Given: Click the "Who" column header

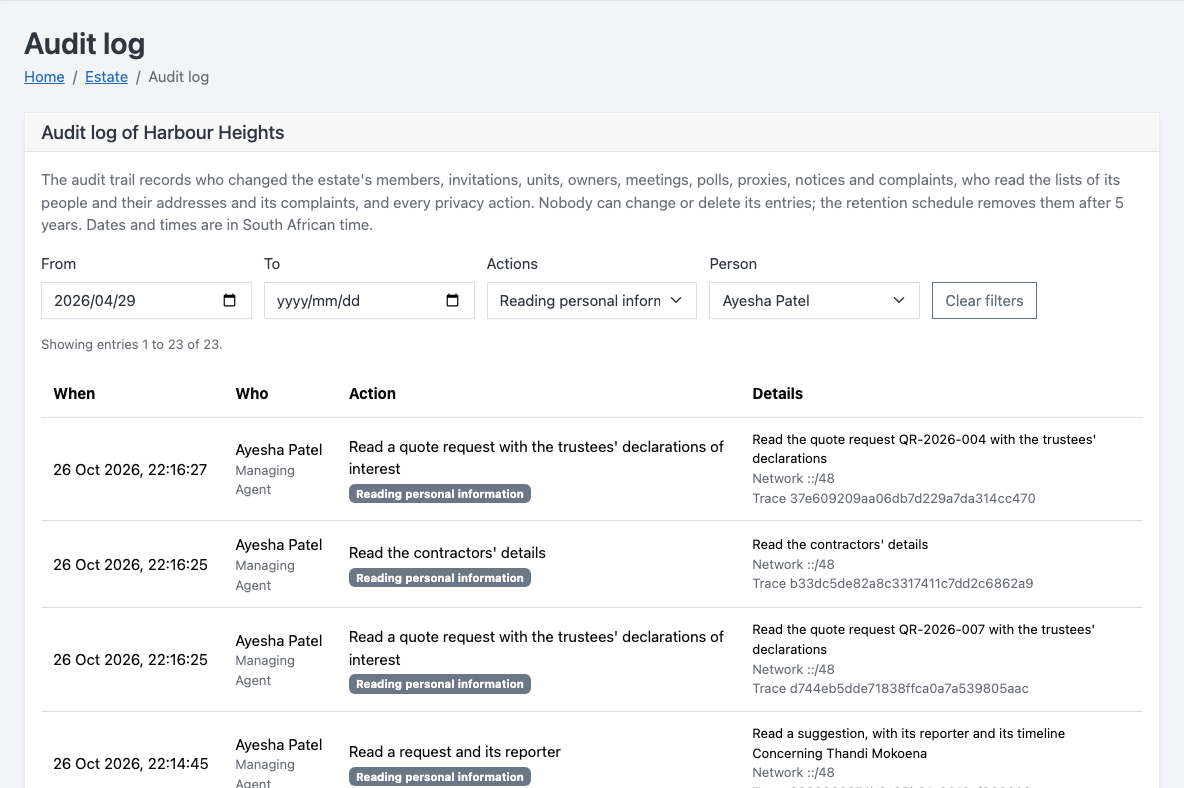Looking at the screenshot, I should (x=251, y=393).
